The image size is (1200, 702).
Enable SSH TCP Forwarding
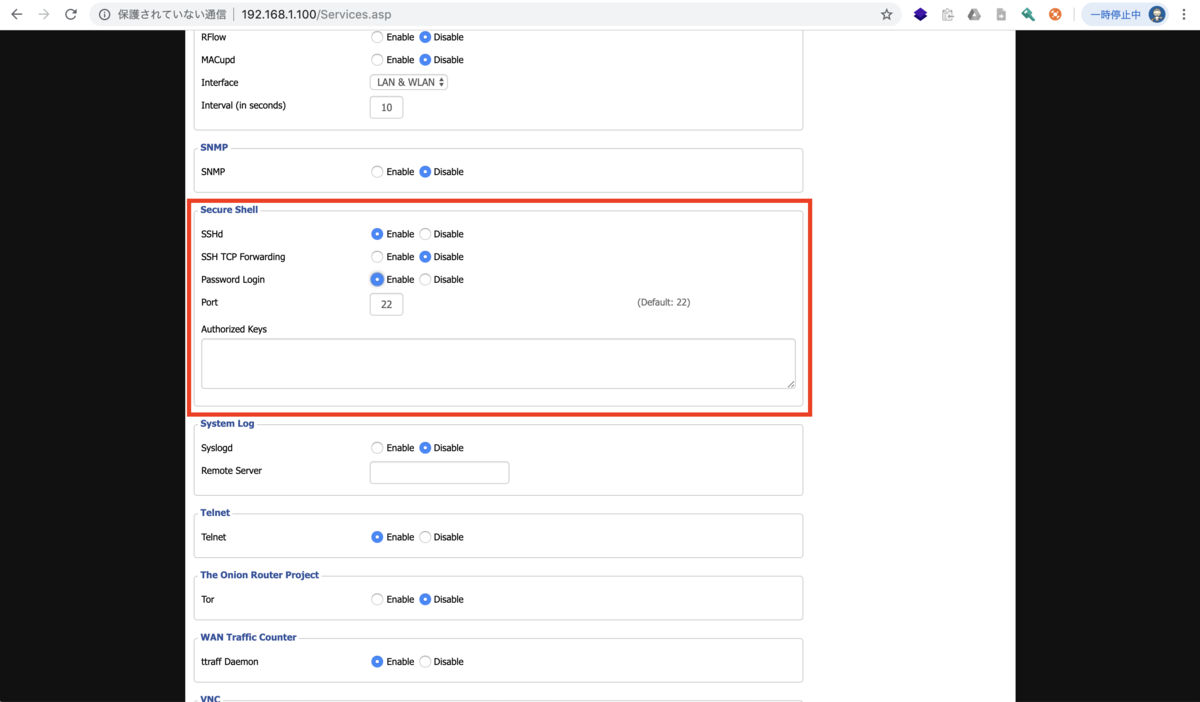(377, 257)
